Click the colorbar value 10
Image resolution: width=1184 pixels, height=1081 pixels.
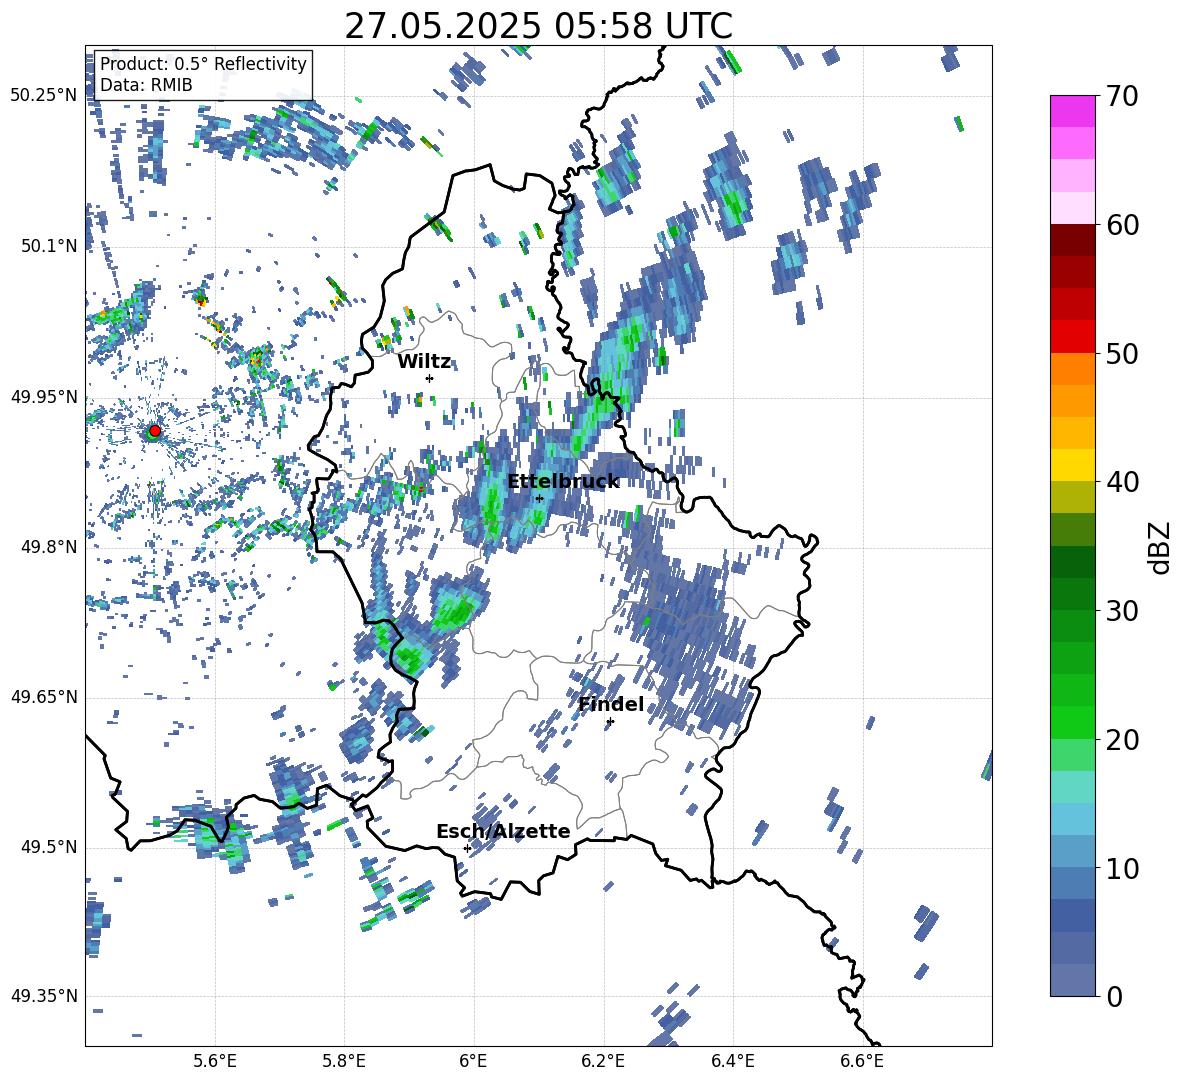tap(1123, 868)
